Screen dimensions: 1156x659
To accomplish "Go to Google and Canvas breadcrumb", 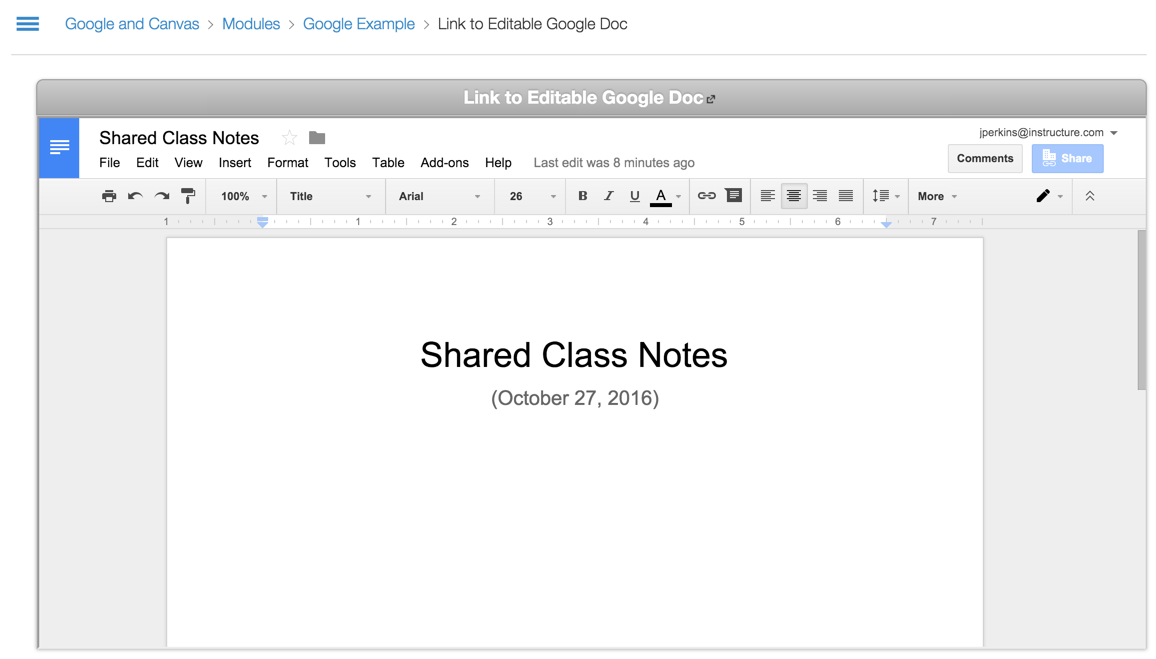I will (132, 24).
